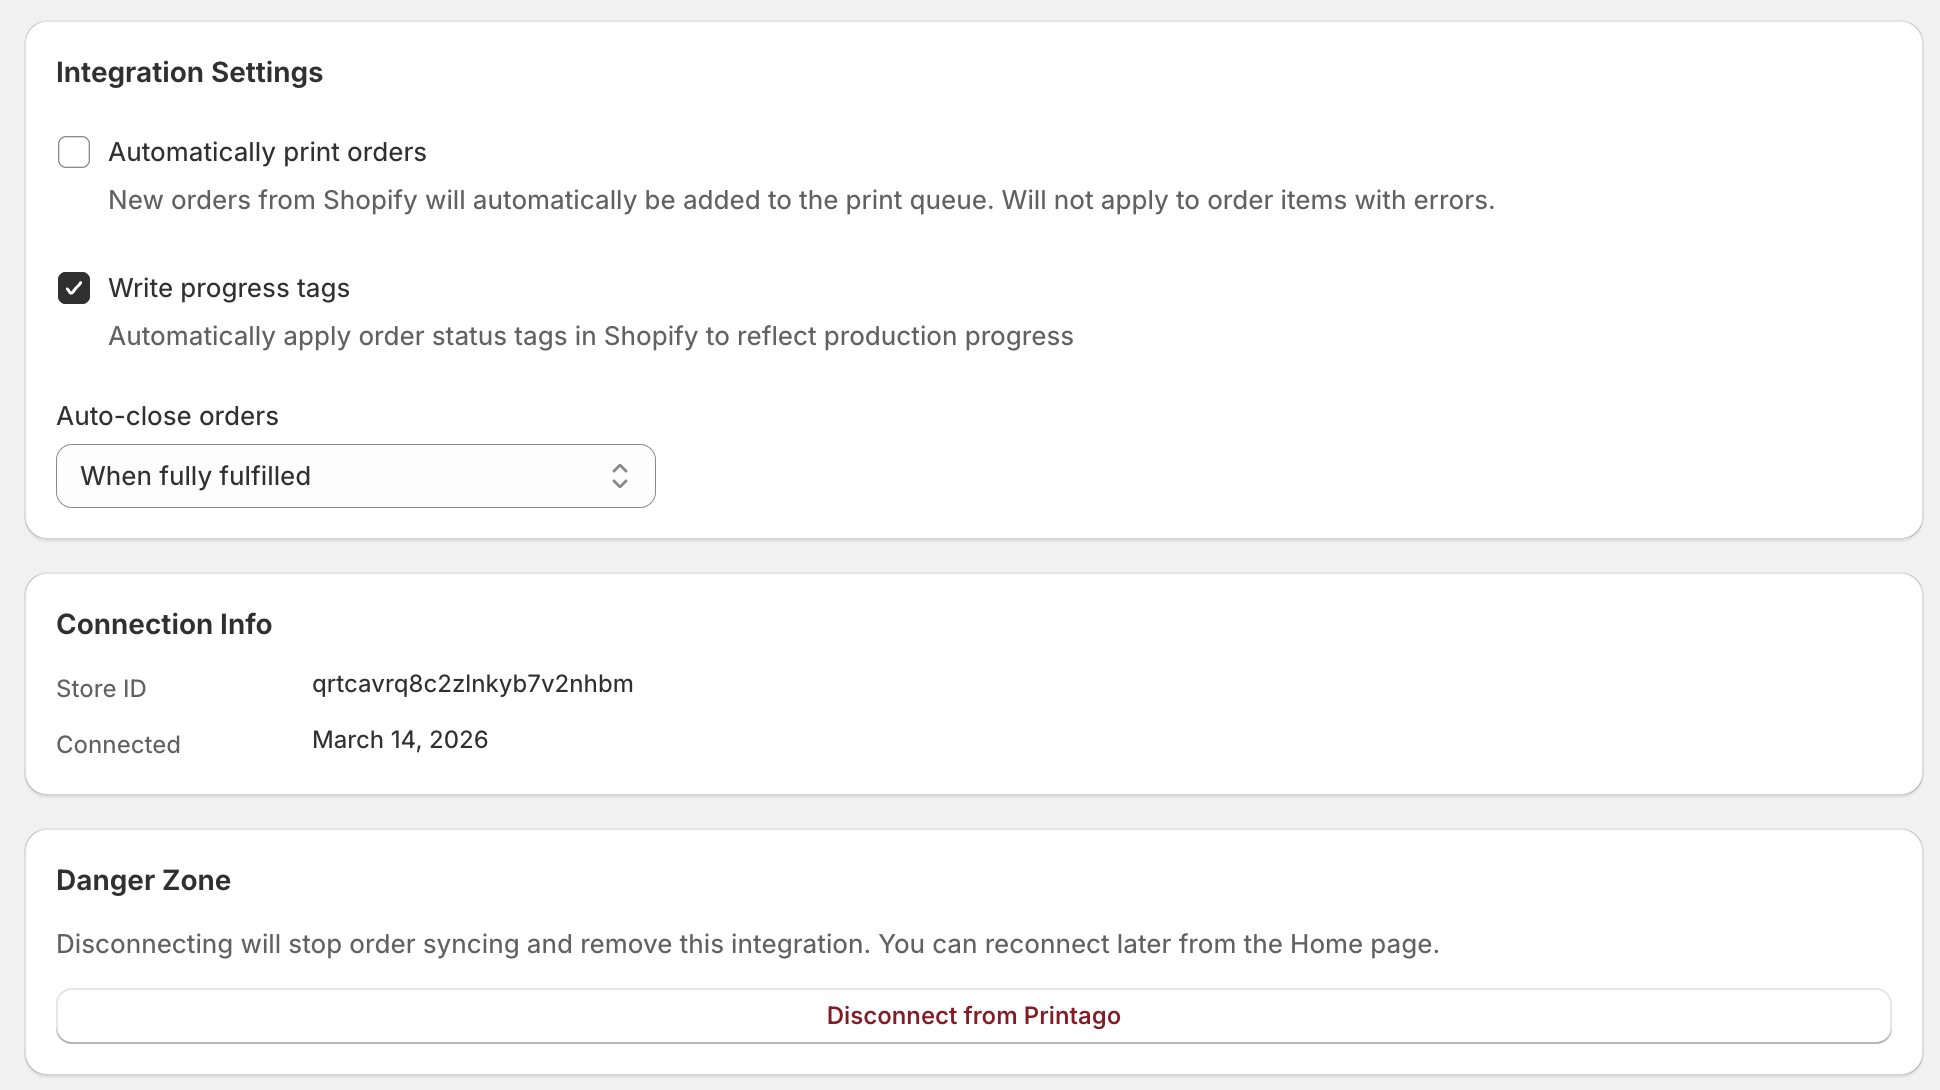Click the print queue description text
Image resolution: width=1940 pixels, height=1090 pixels.
pyautogui.click(x=800, y=200)
